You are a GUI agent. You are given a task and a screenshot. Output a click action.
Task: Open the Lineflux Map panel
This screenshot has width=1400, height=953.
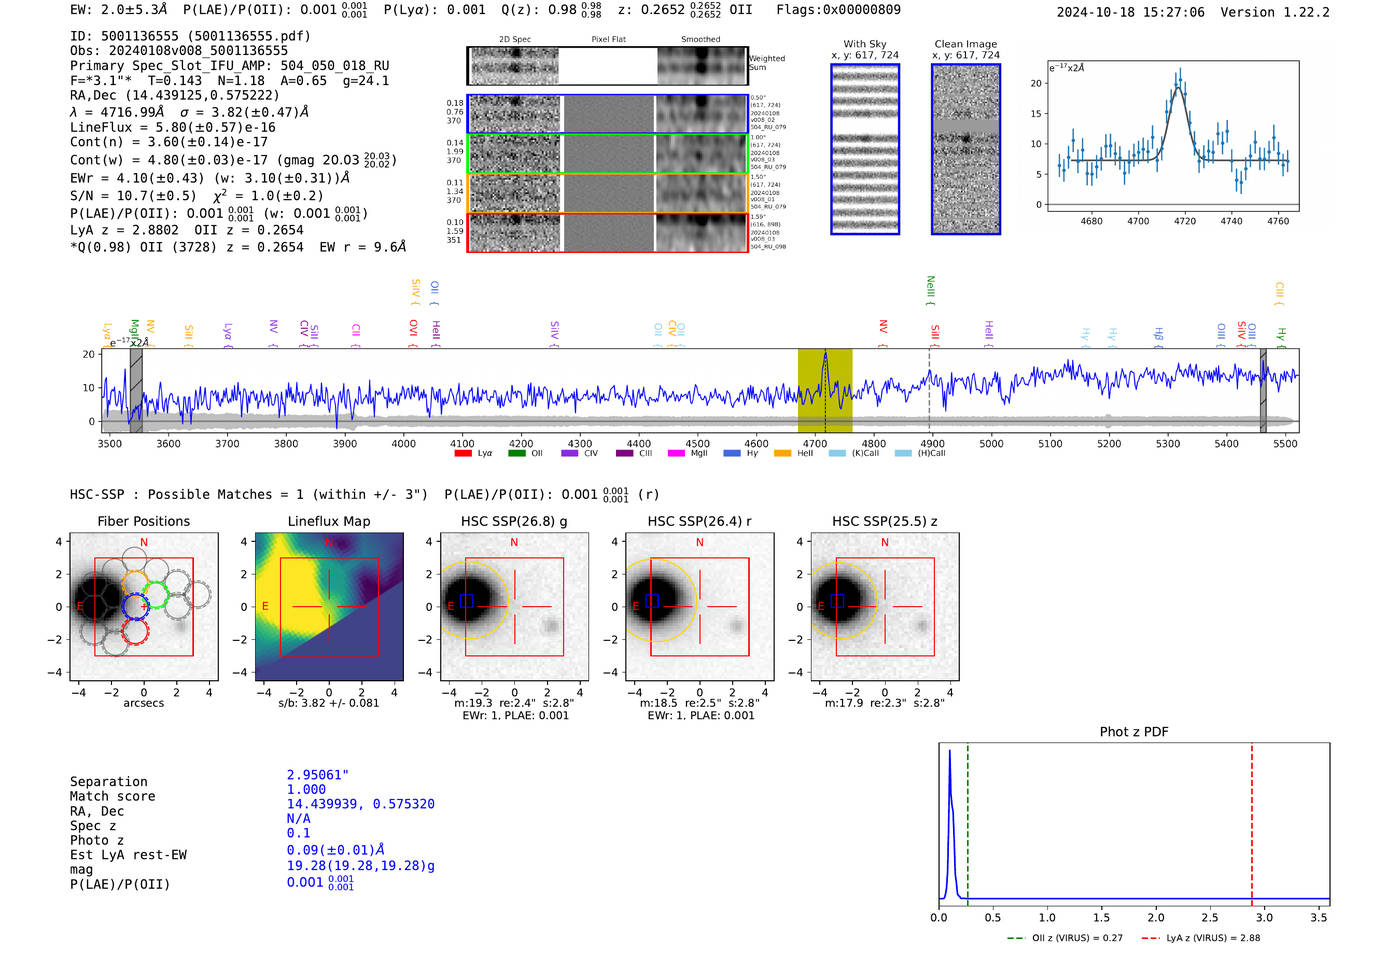(329, 607)
